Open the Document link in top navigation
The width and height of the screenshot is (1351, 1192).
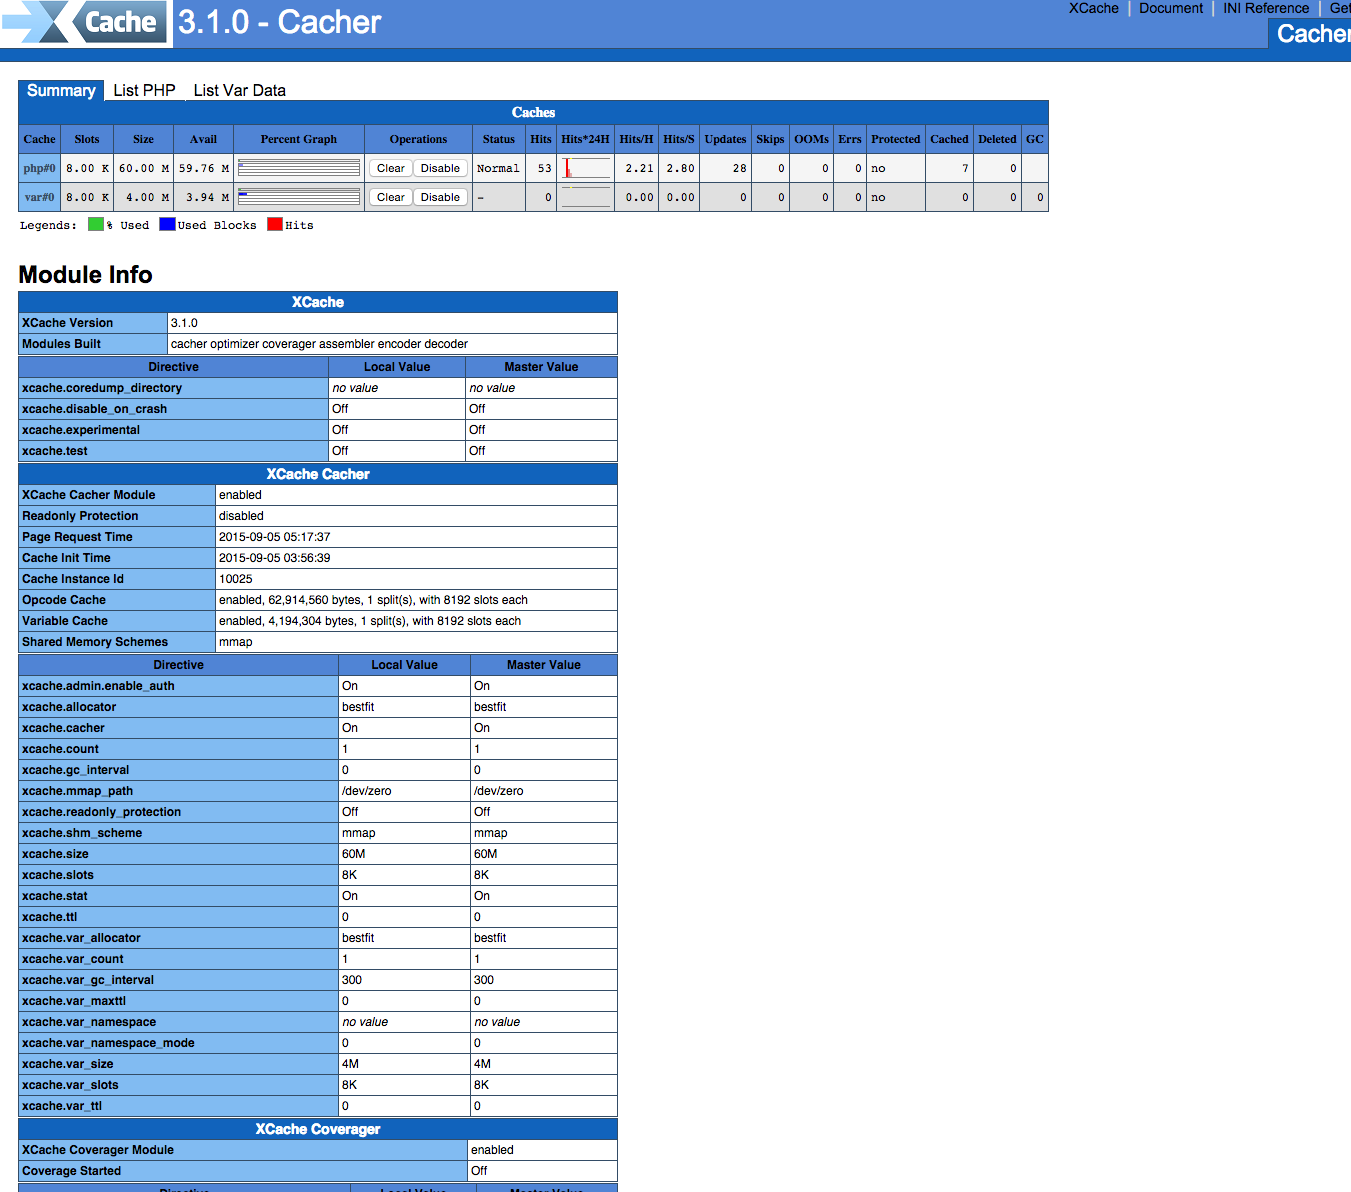1171,8
